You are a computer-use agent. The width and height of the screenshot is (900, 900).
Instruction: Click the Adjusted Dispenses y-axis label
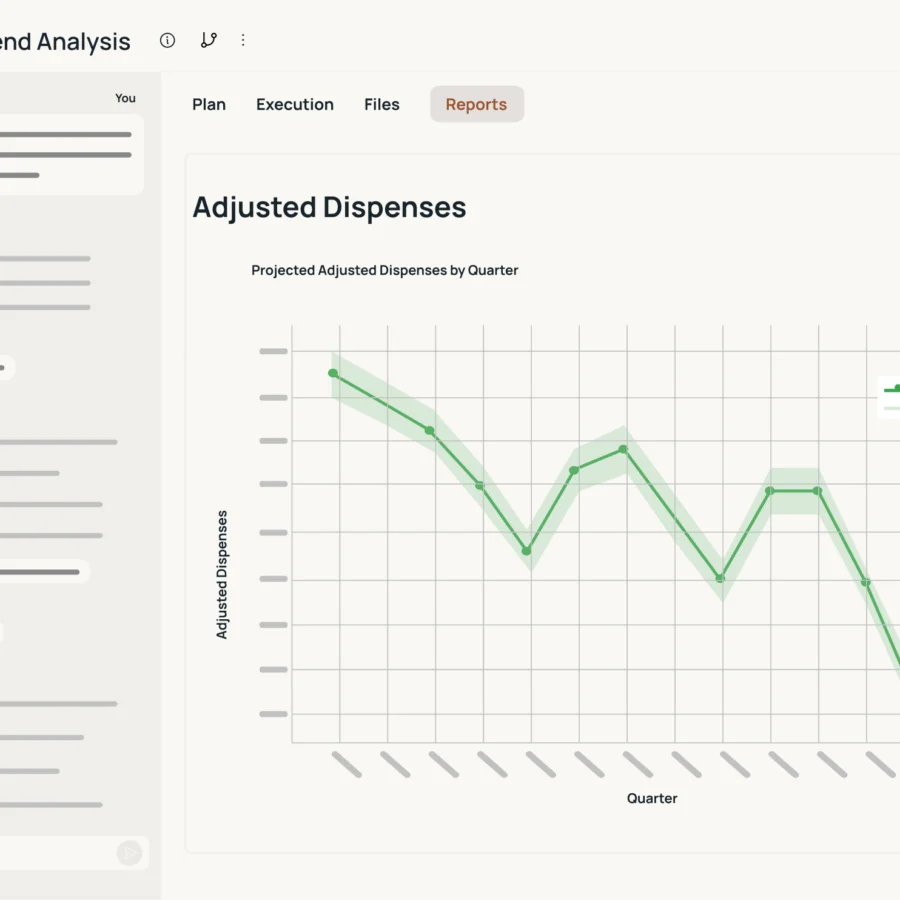(222, 575)
